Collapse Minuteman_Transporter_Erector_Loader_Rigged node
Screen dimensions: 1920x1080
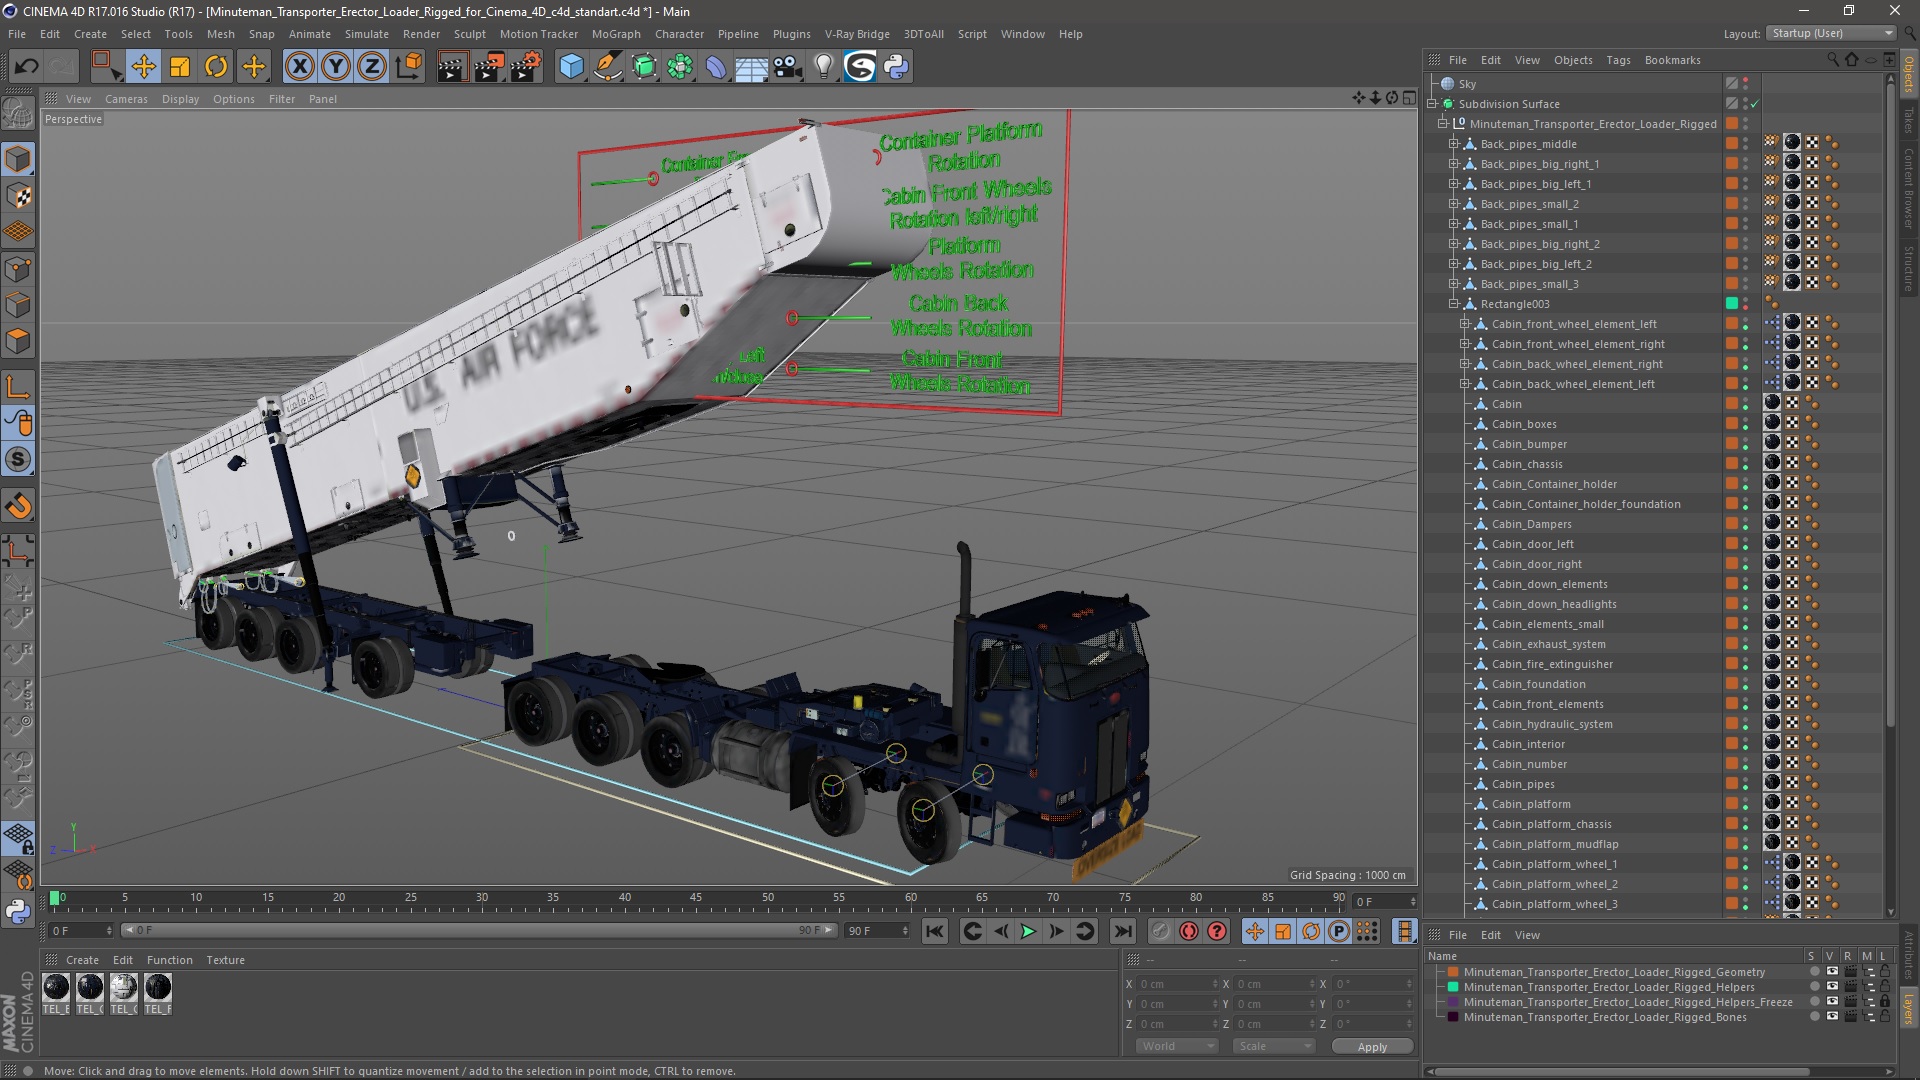pyautogui.click(x=1443, y=124)
